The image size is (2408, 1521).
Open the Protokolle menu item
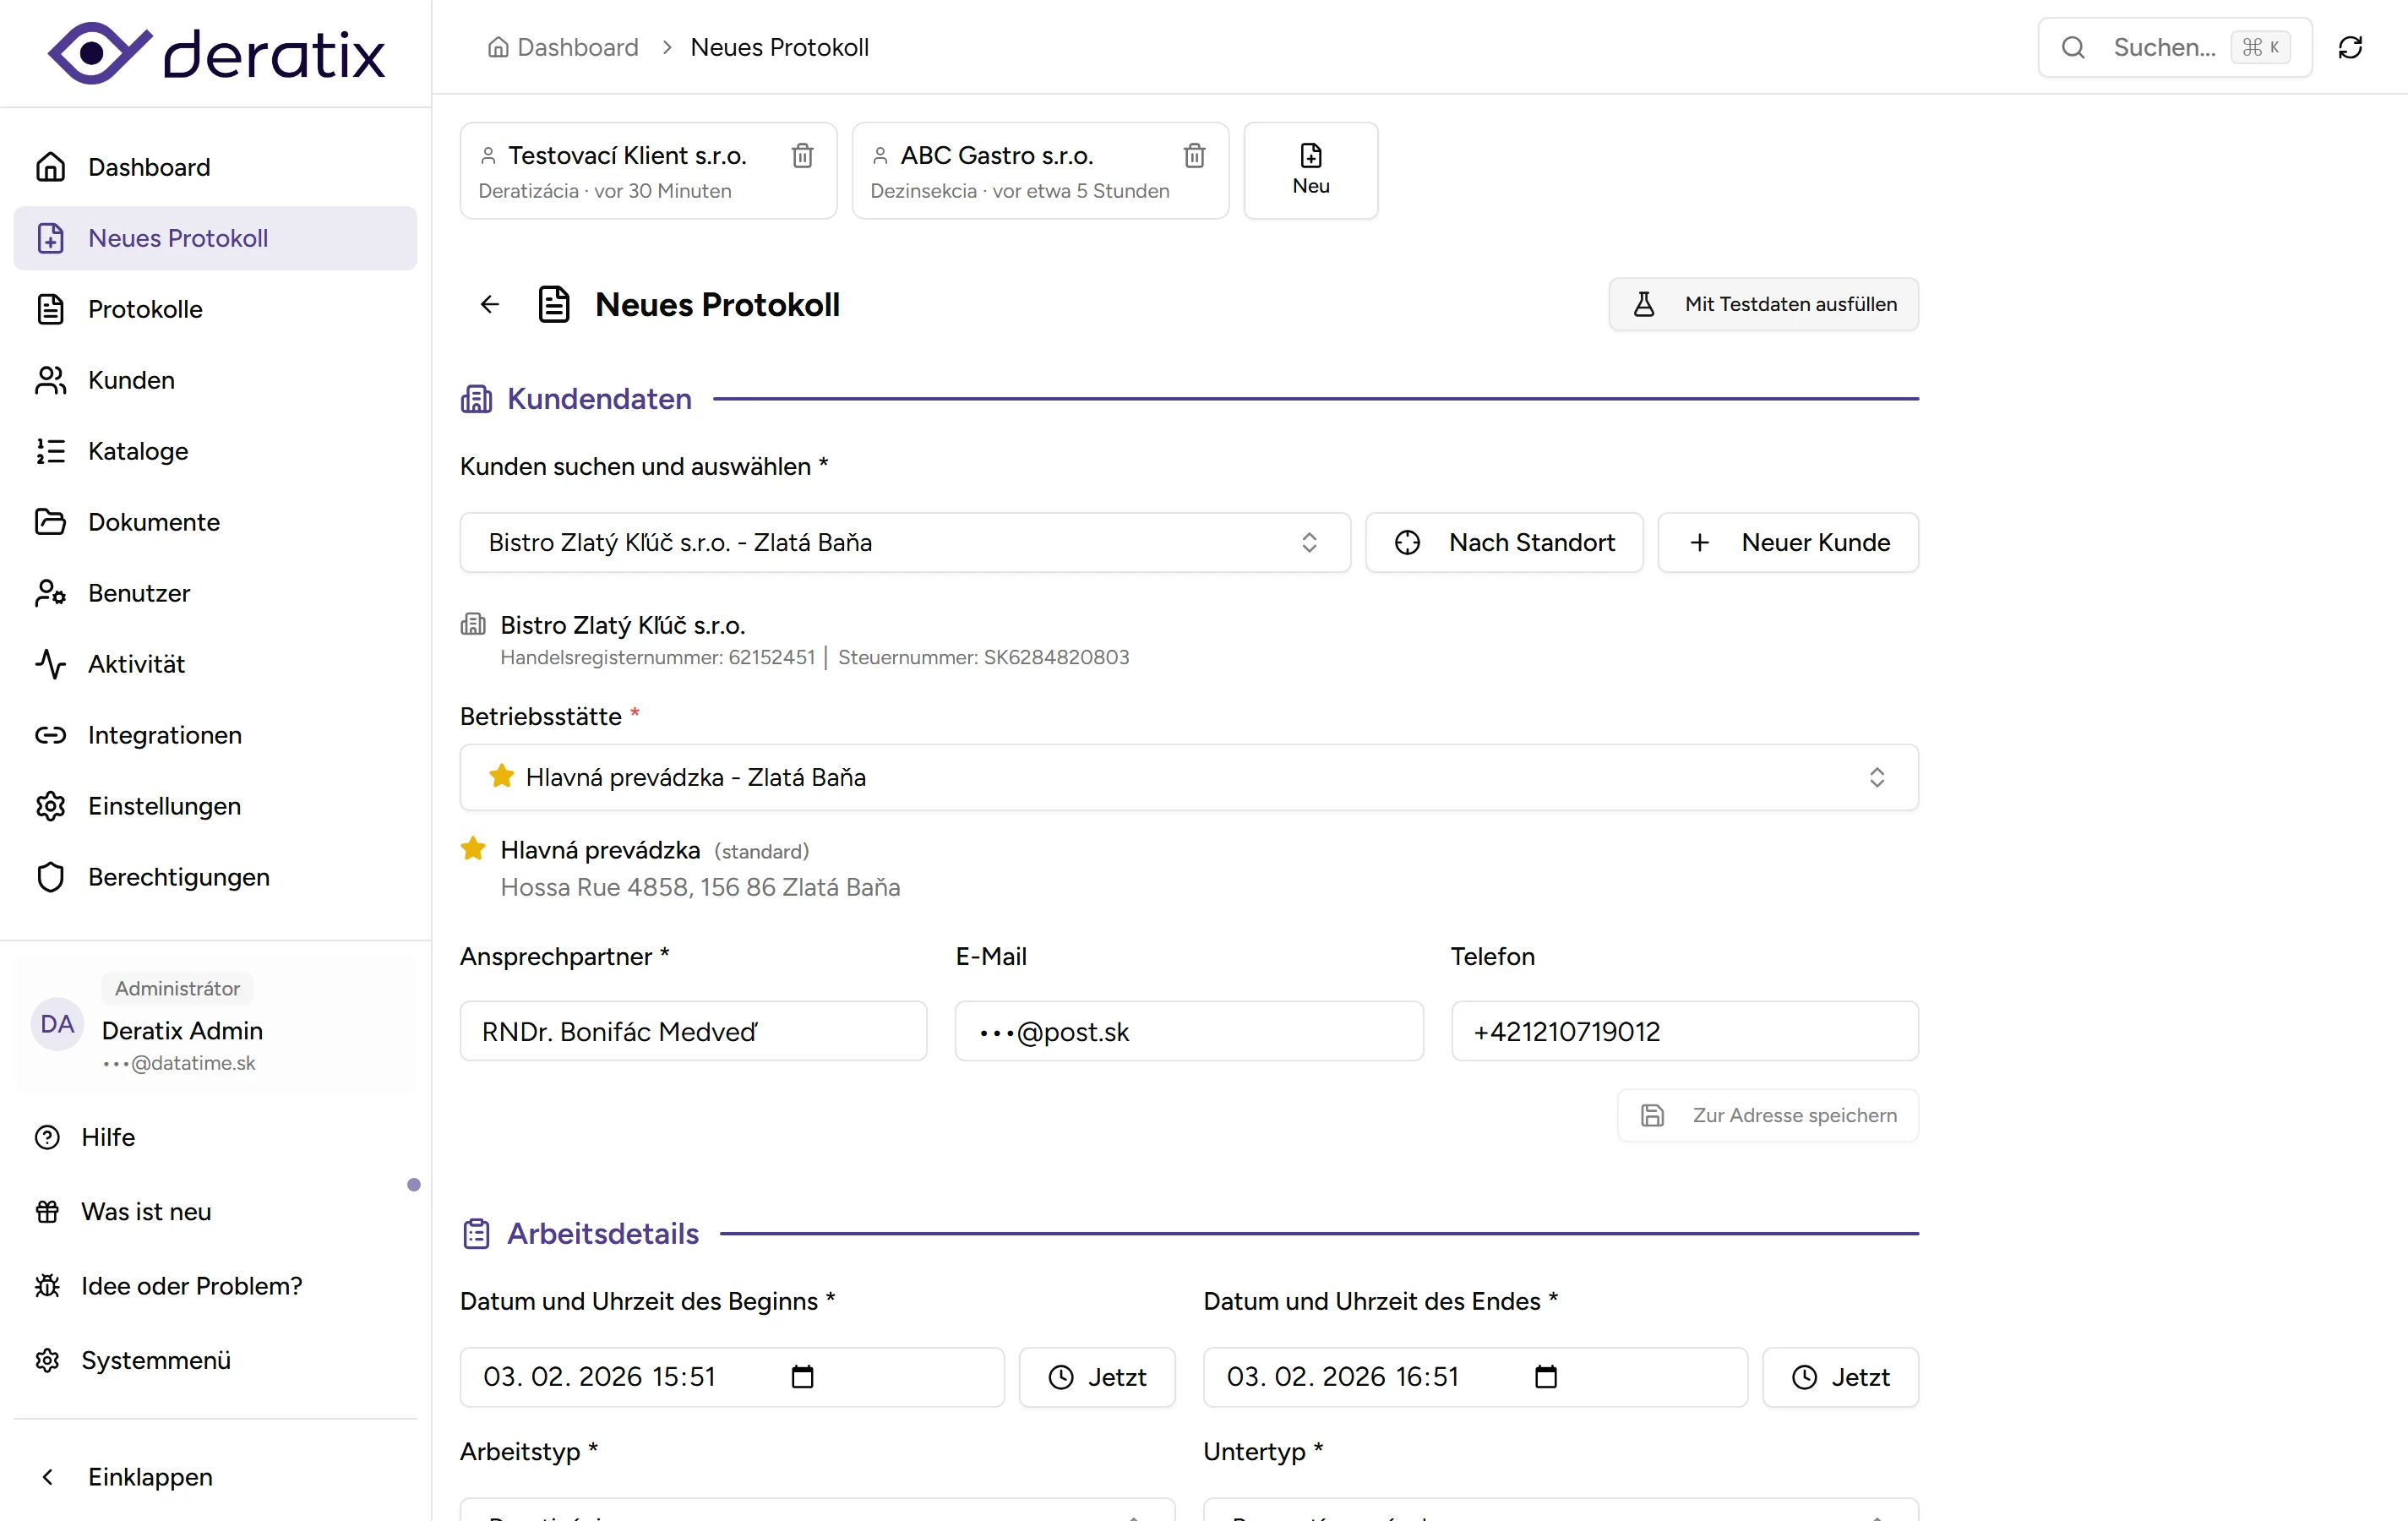(145, 309)
